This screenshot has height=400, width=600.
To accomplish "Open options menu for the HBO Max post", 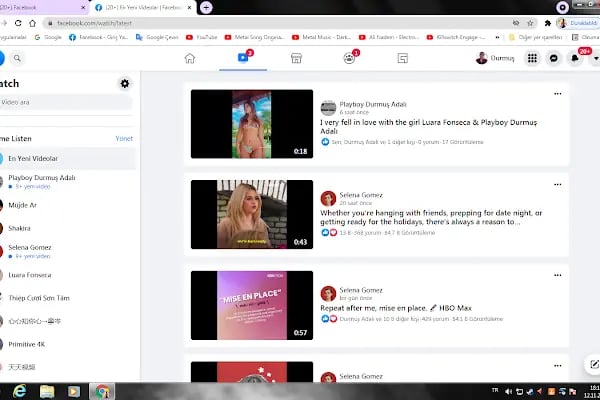I will coord(558,275).
